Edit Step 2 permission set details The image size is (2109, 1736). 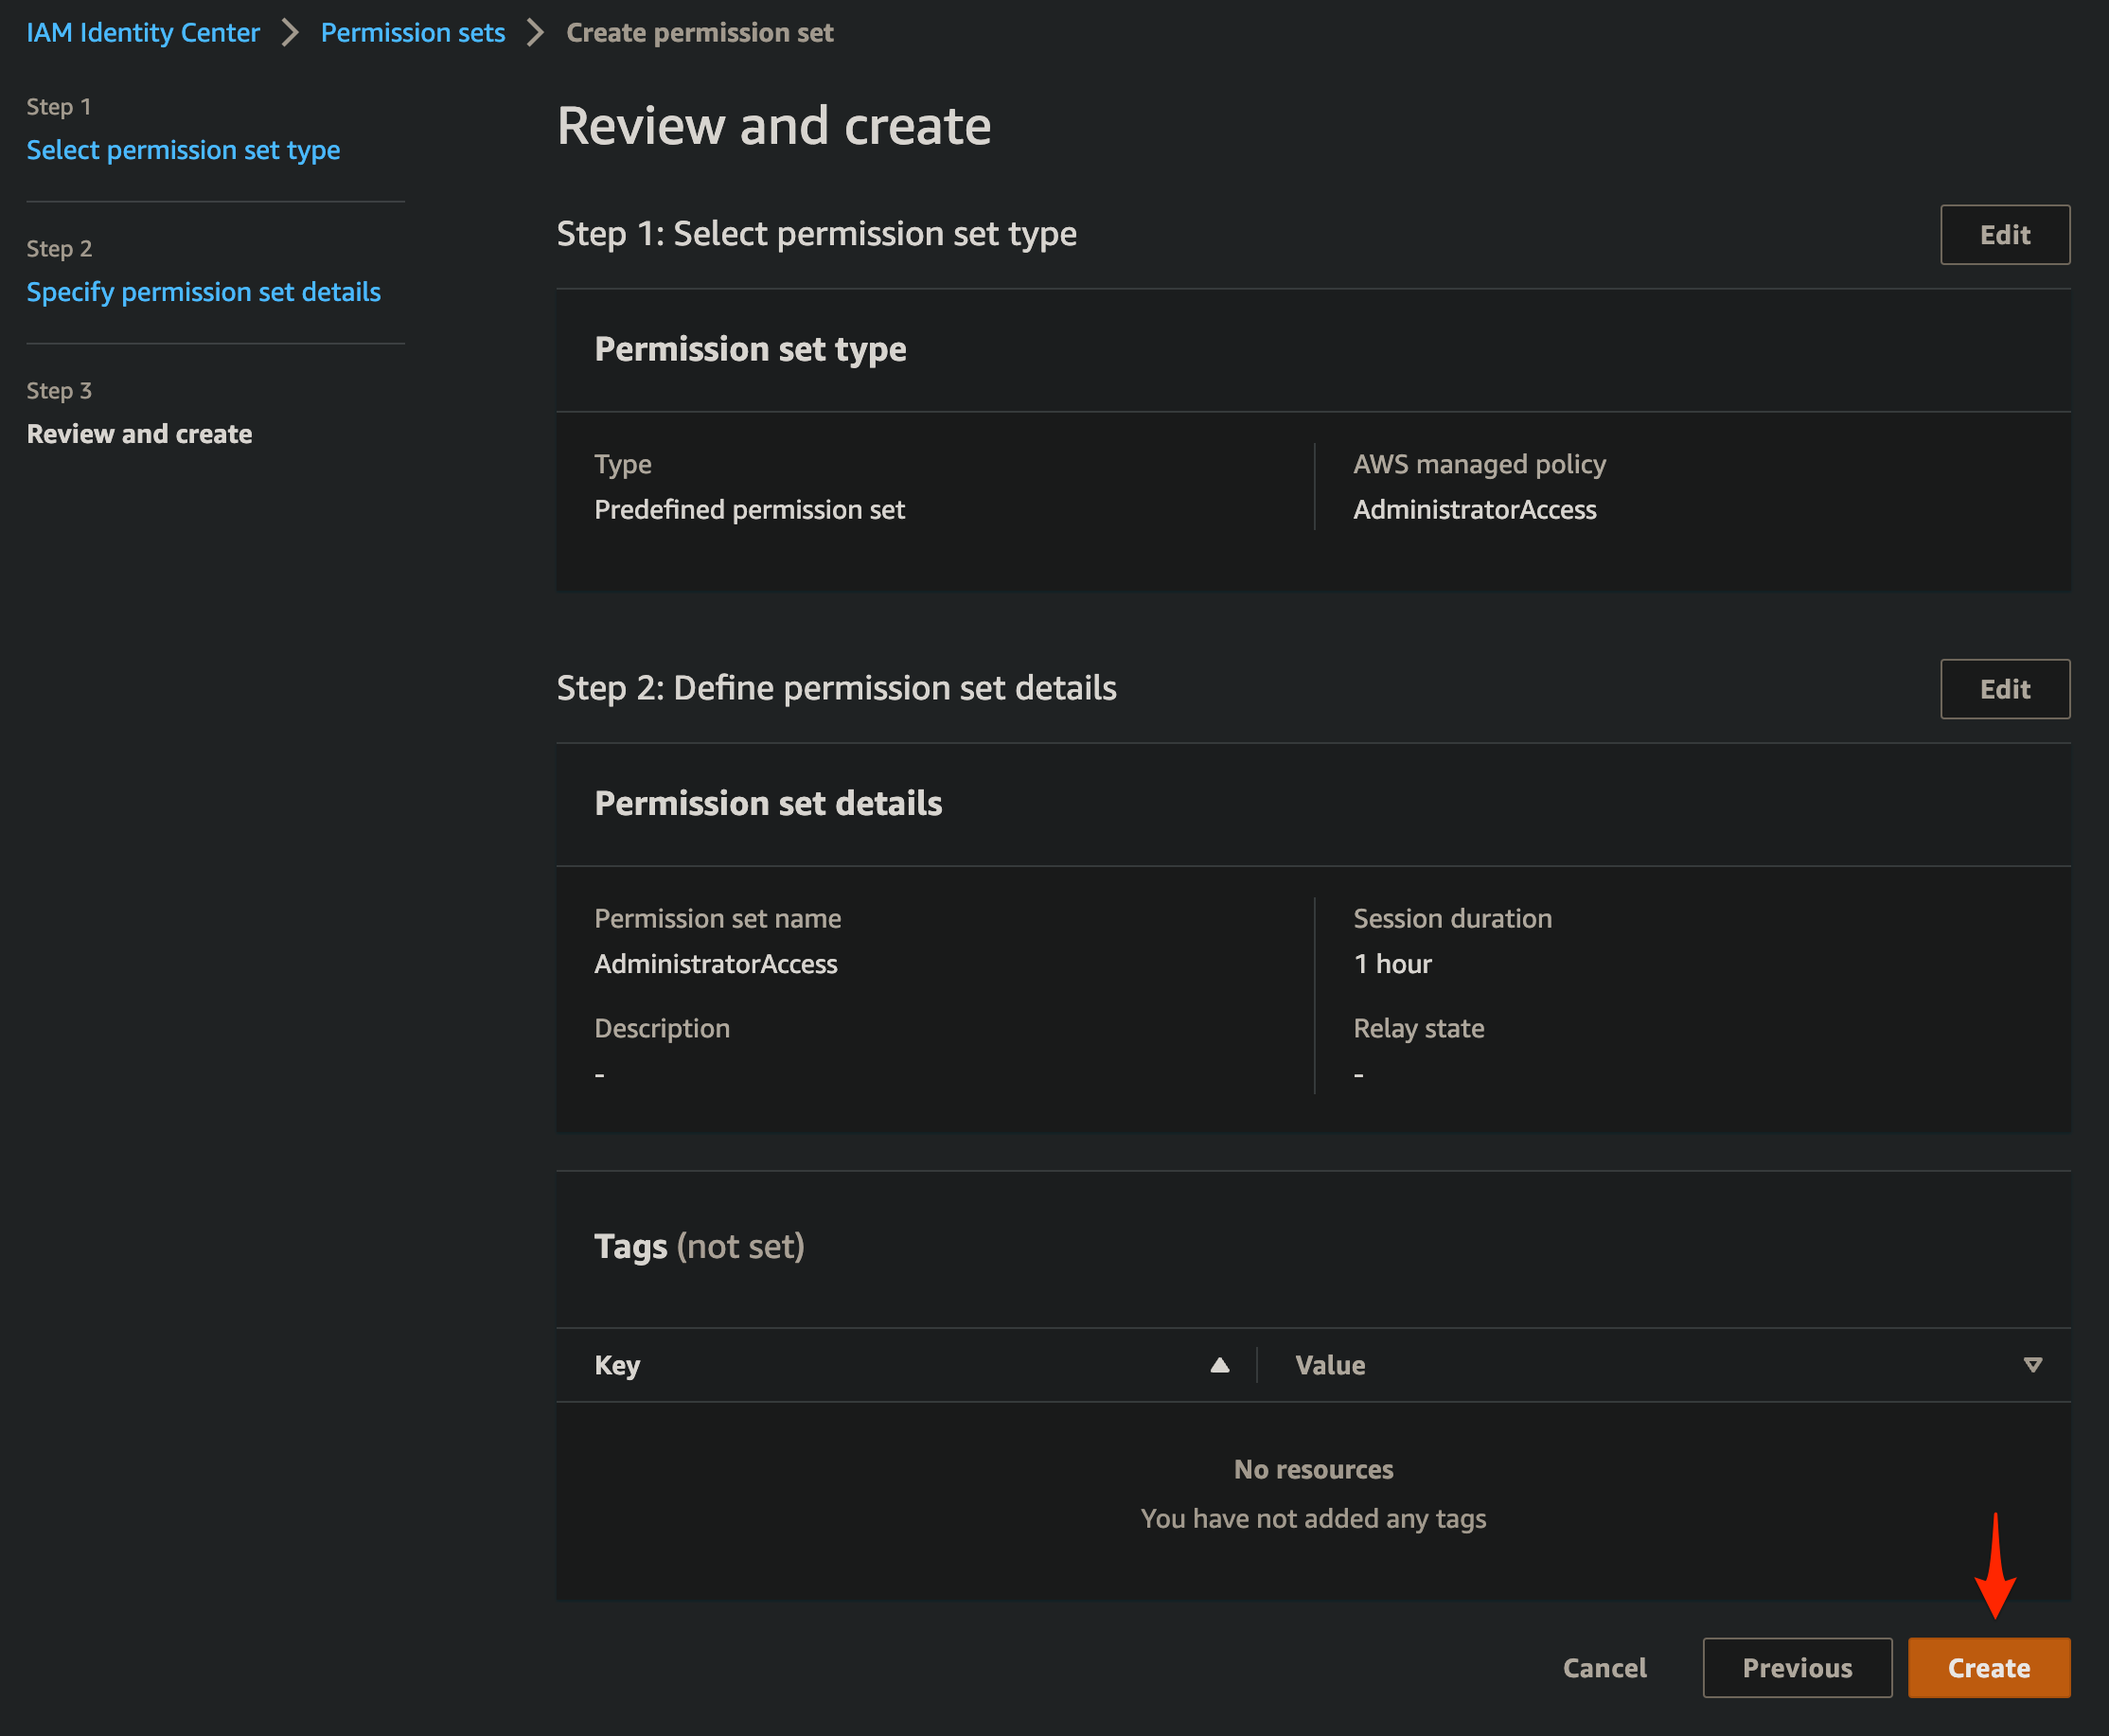tap(2004, 689)
